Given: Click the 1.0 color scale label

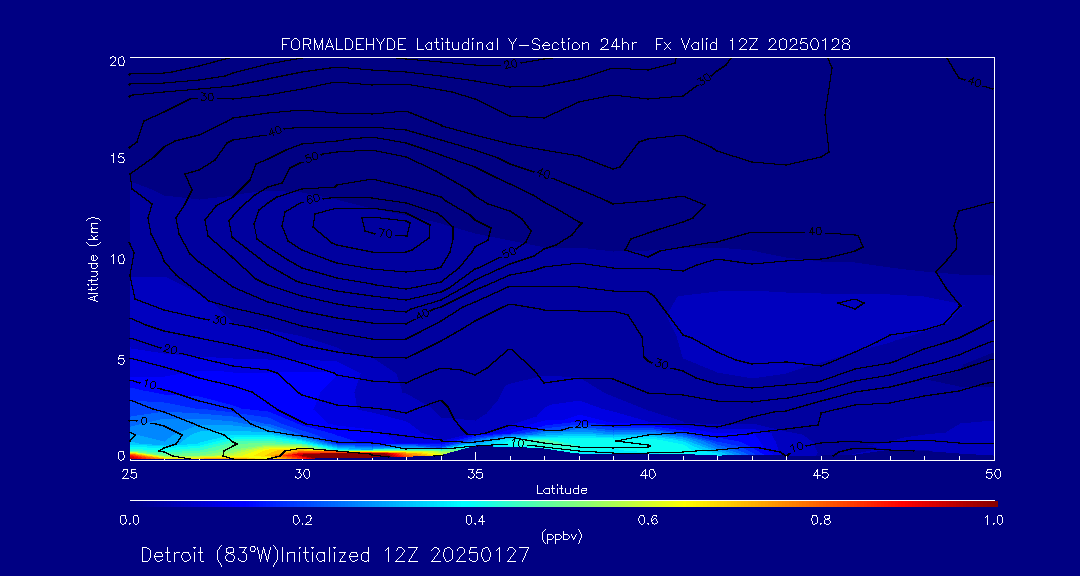Looking at the screenshot, I should point(993,520).
